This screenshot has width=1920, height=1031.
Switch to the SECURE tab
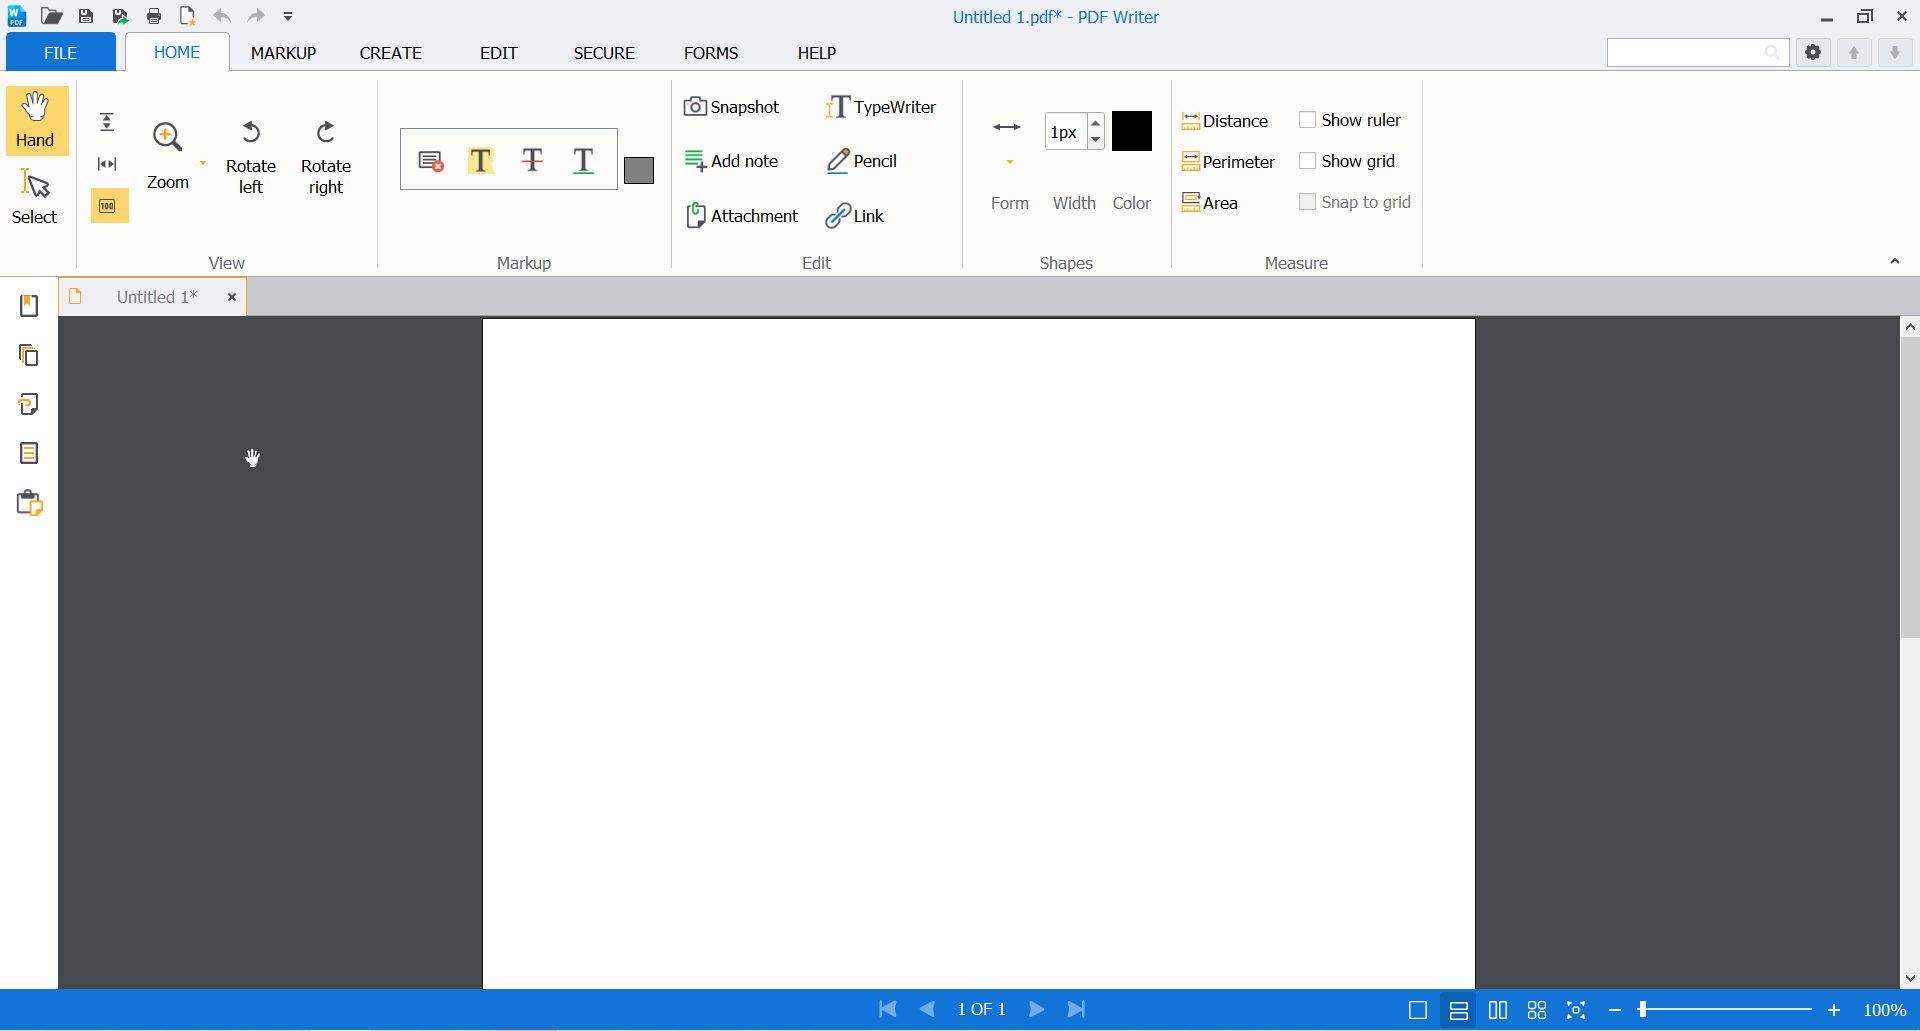(x=604, y=53)
